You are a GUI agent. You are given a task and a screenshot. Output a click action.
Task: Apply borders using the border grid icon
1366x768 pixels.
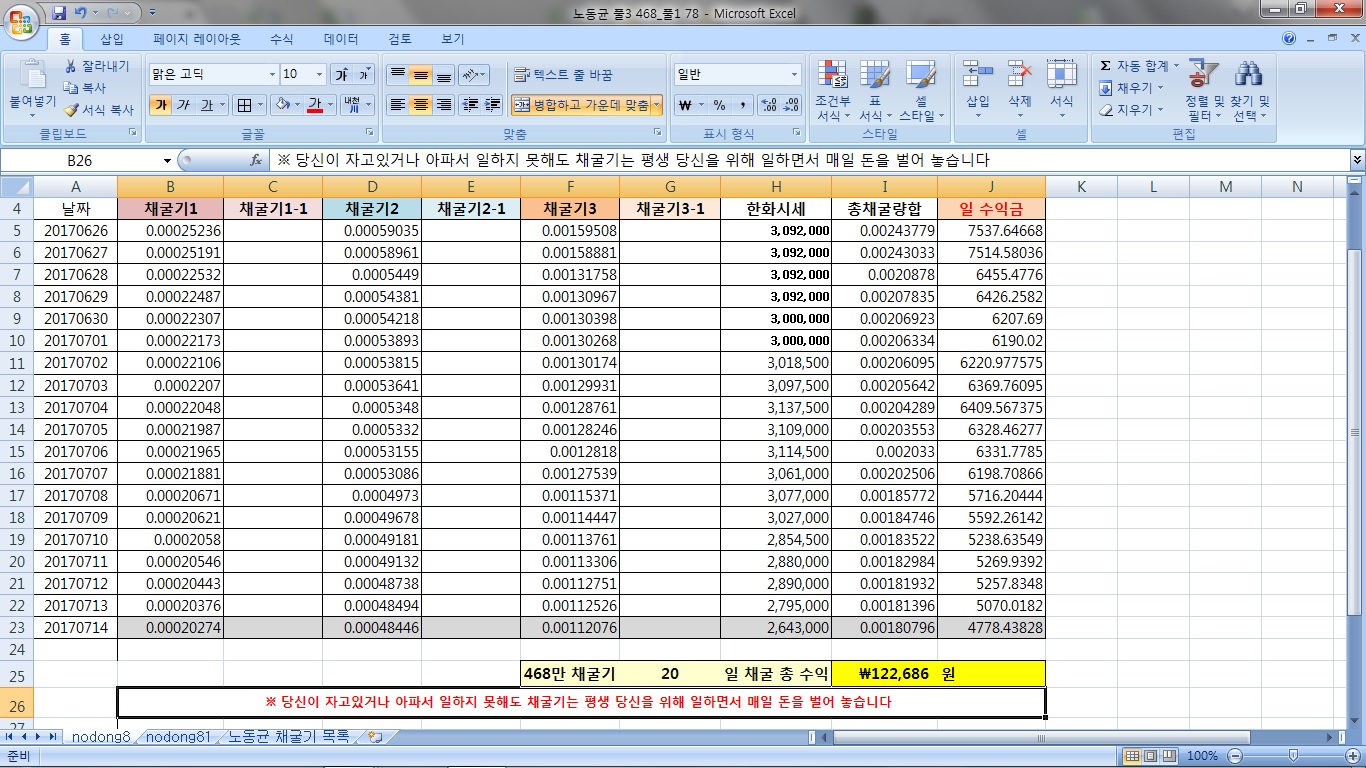[243, 105]
